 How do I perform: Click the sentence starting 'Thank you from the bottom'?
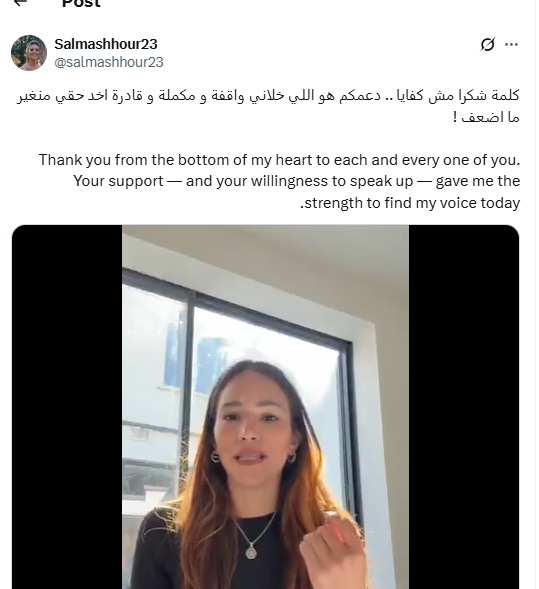click(279, 160)
